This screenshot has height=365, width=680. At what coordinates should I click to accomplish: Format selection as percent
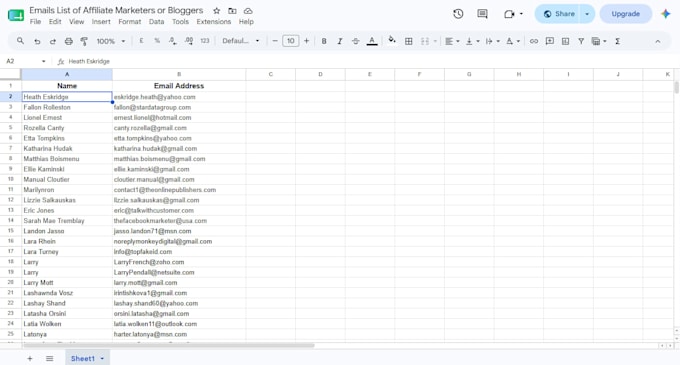point(157,41)
